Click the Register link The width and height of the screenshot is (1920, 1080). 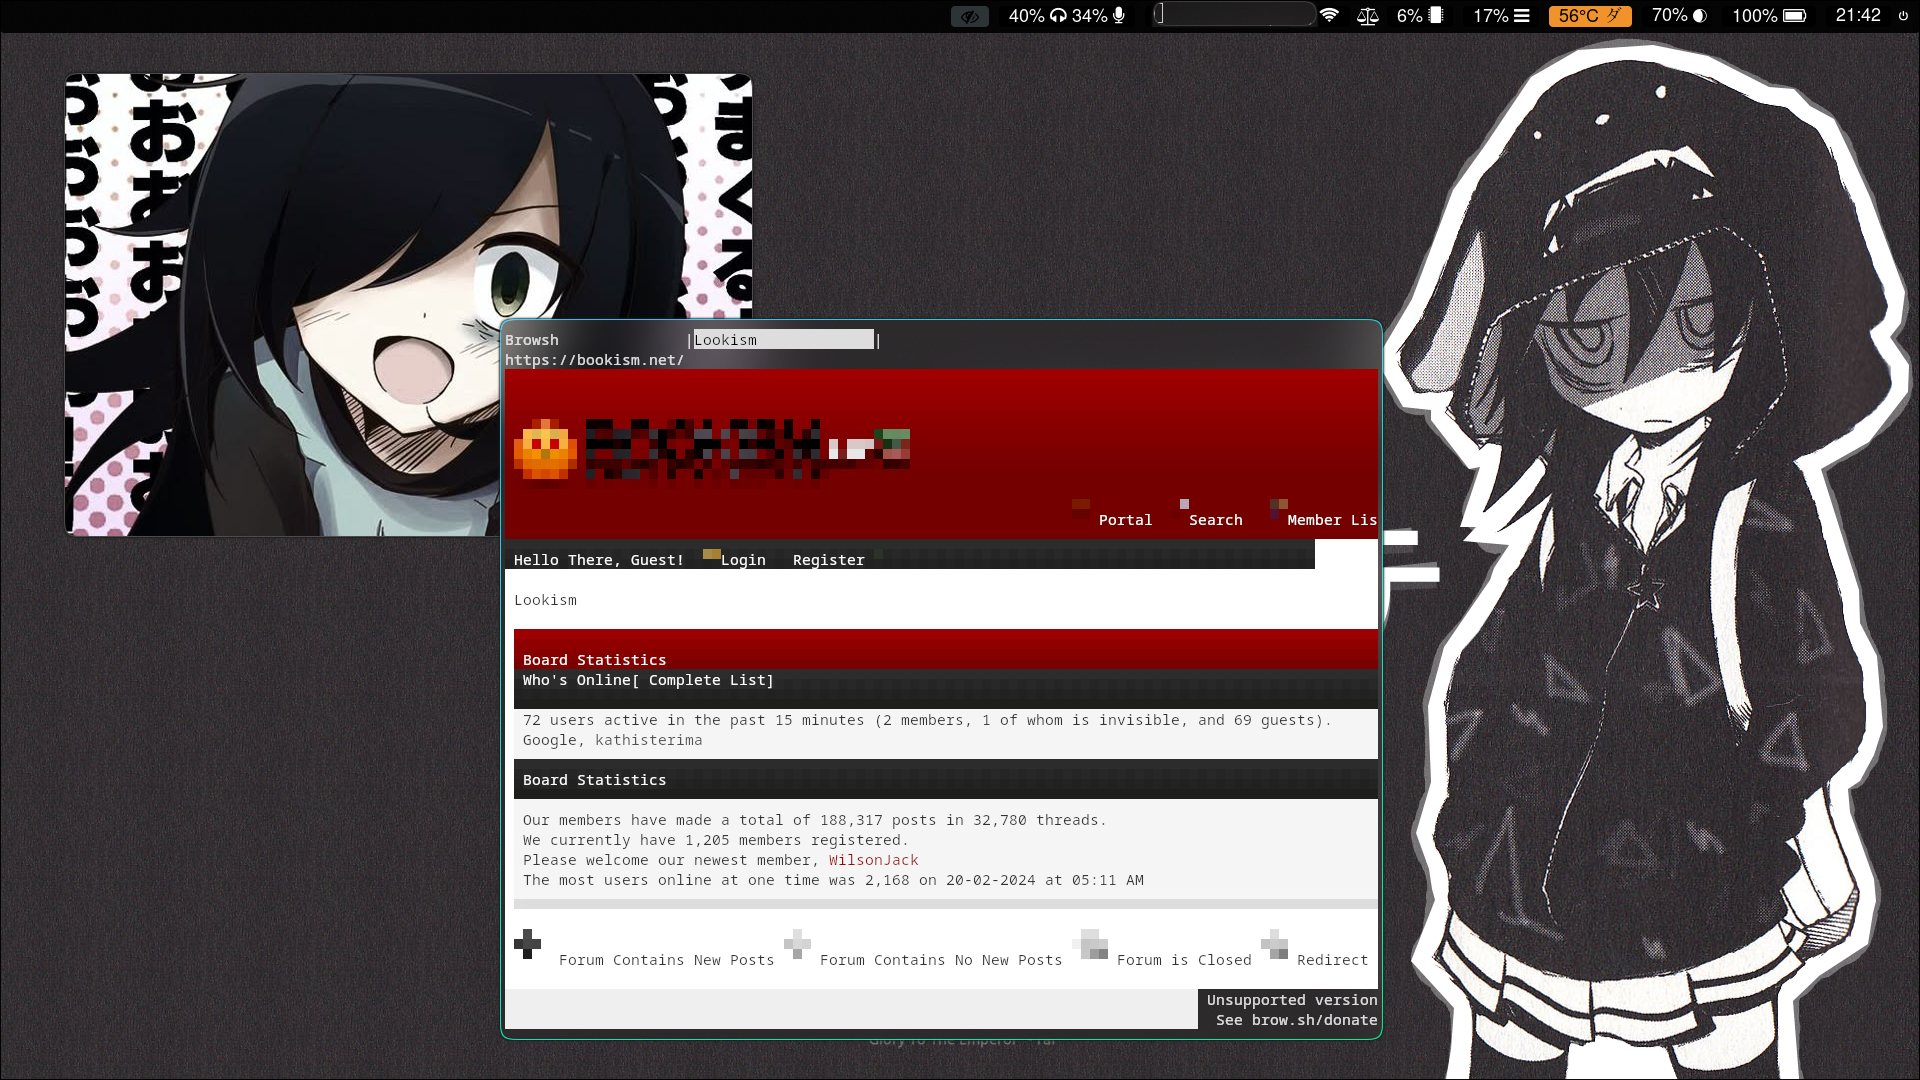coord(828,560)
